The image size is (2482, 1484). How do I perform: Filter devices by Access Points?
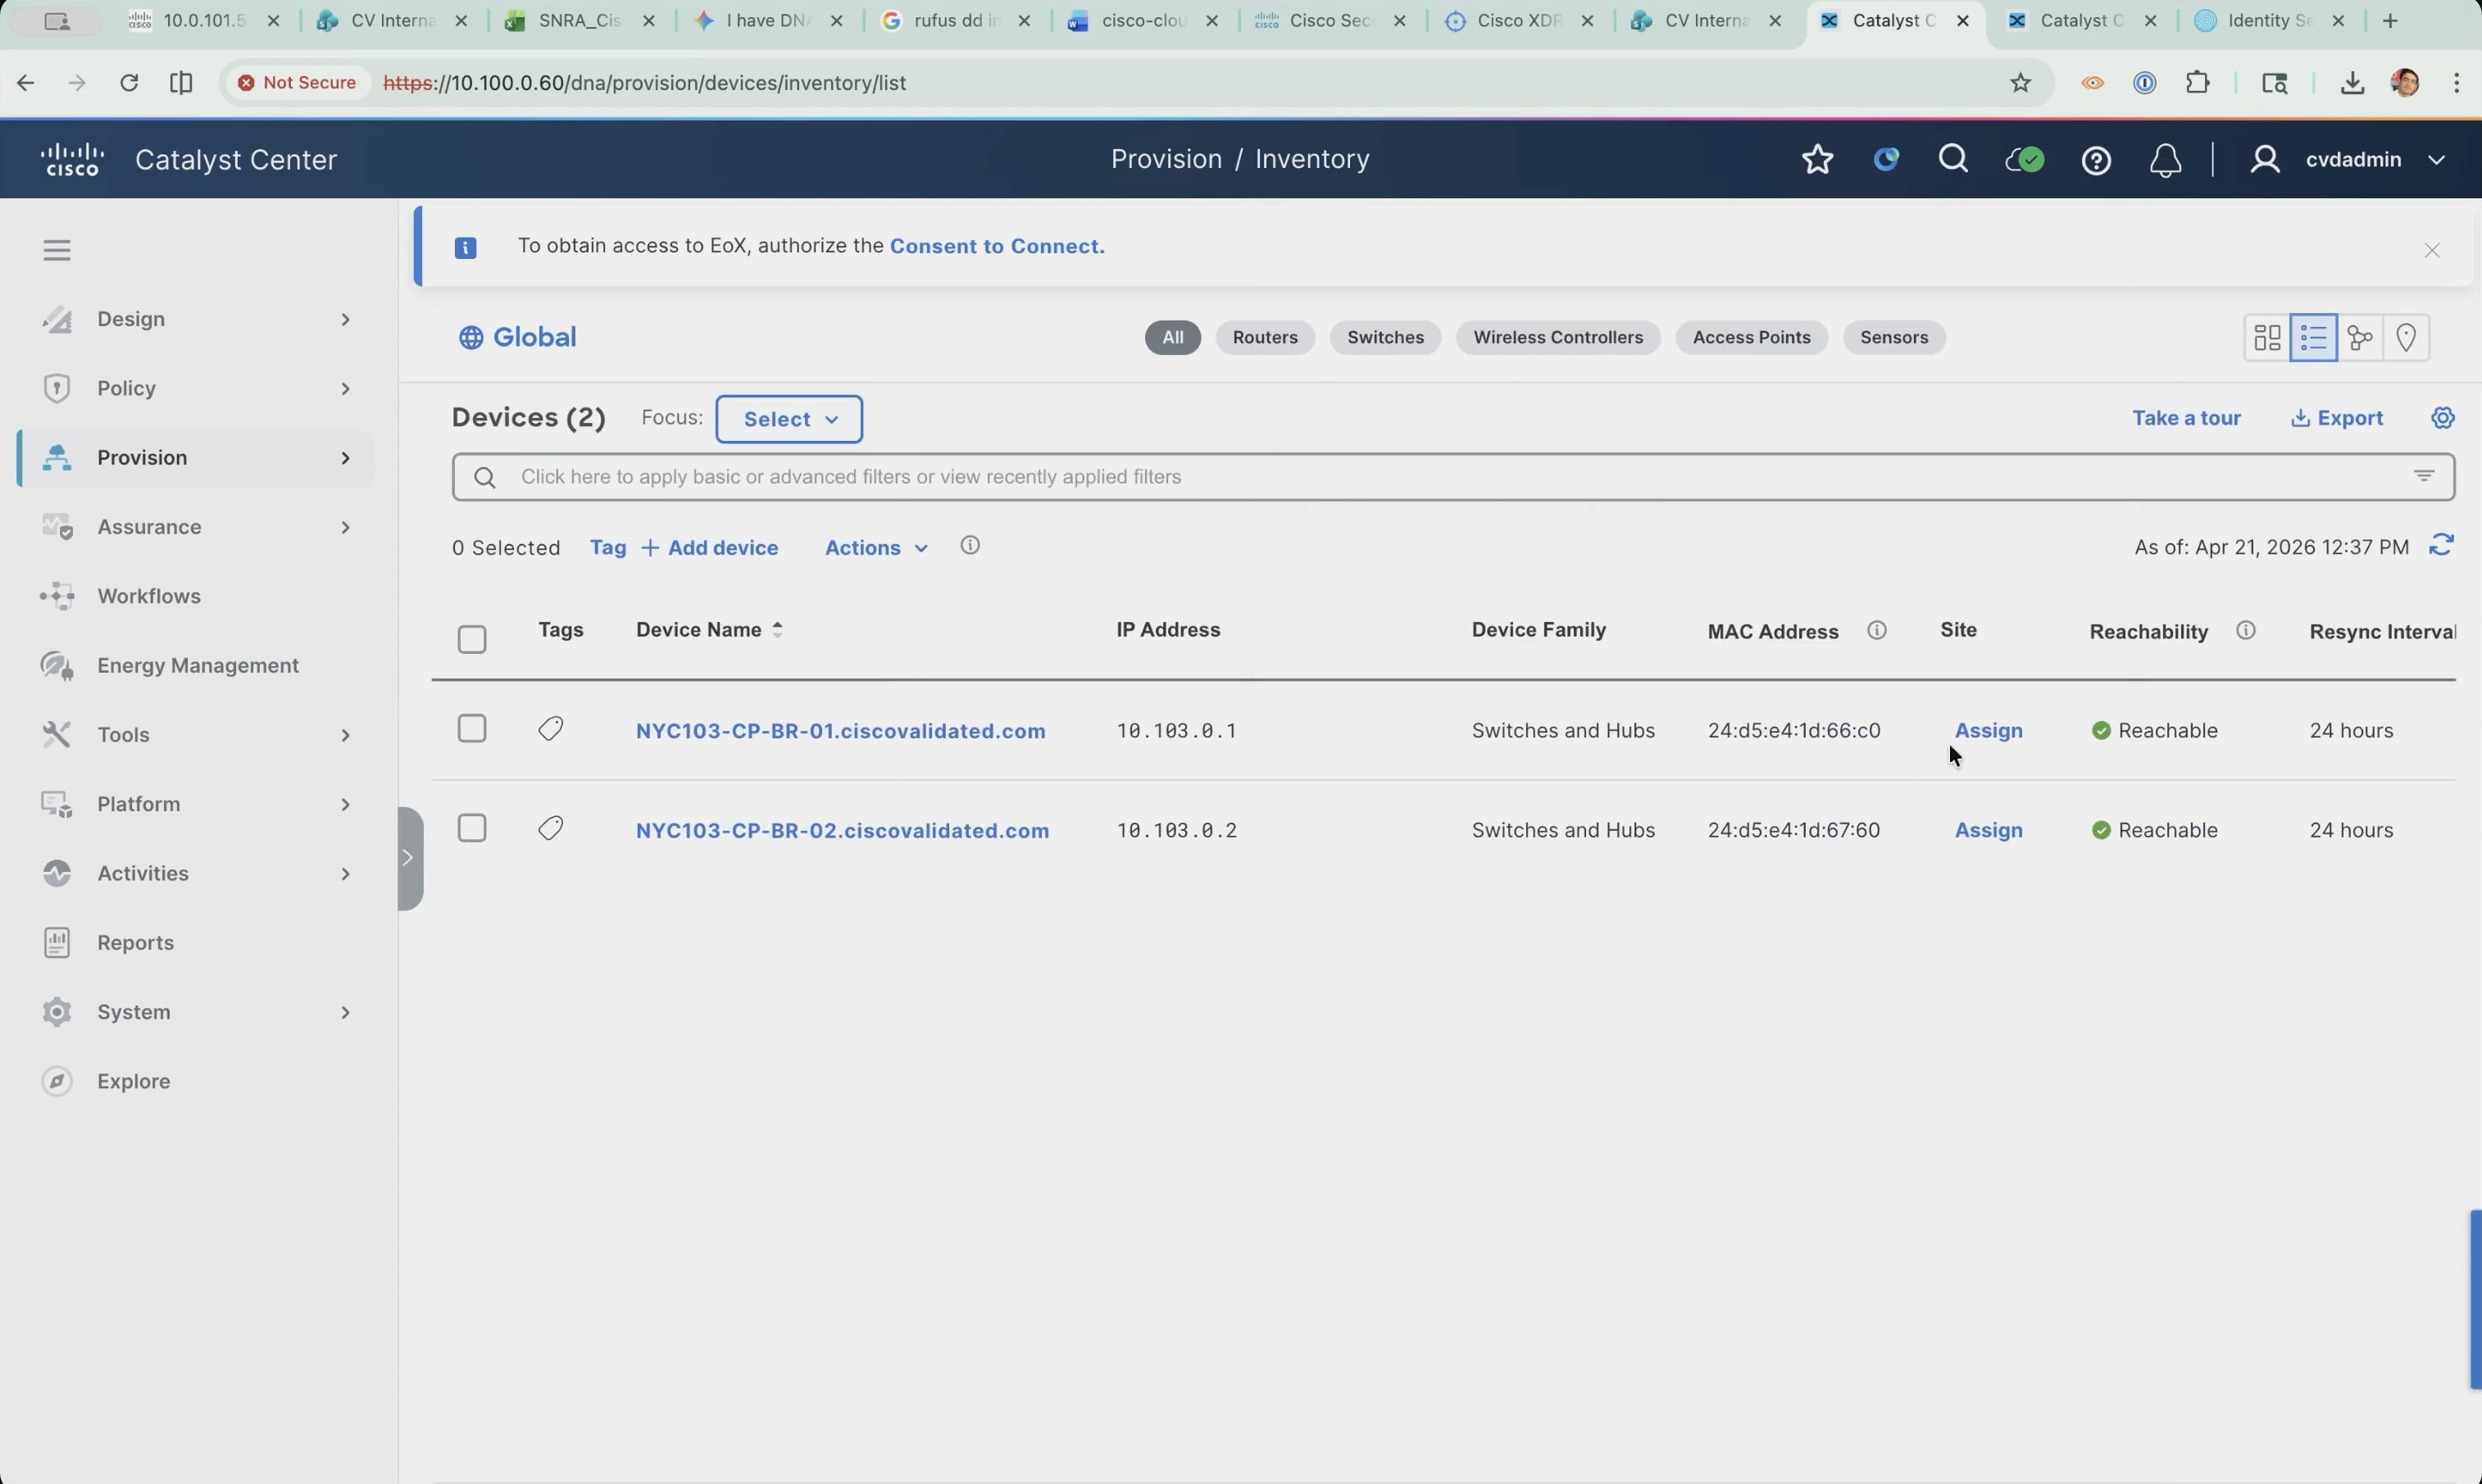coord(1751,338)
